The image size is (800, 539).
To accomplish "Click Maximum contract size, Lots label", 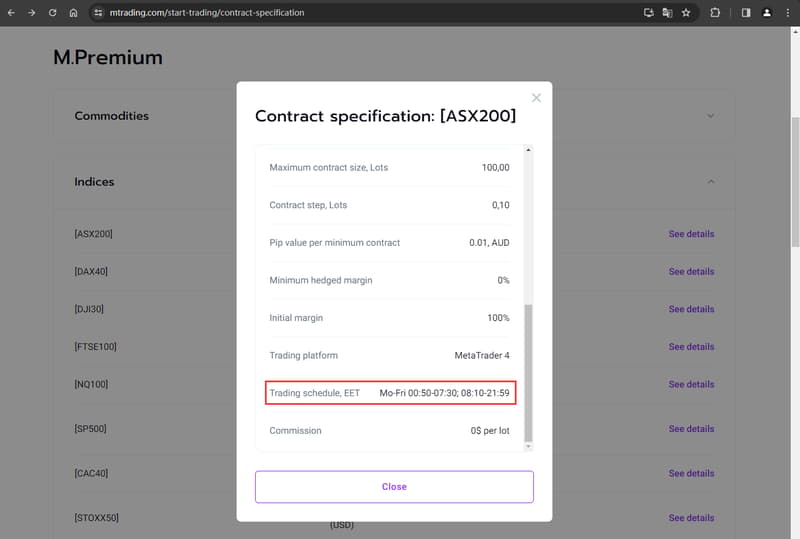I will tap(329, 167).
